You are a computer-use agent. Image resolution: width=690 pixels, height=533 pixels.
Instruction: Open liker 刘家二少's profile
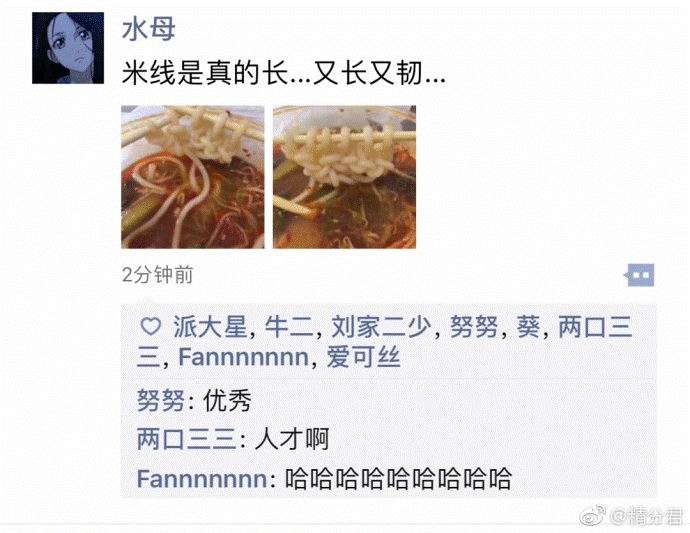381,327
